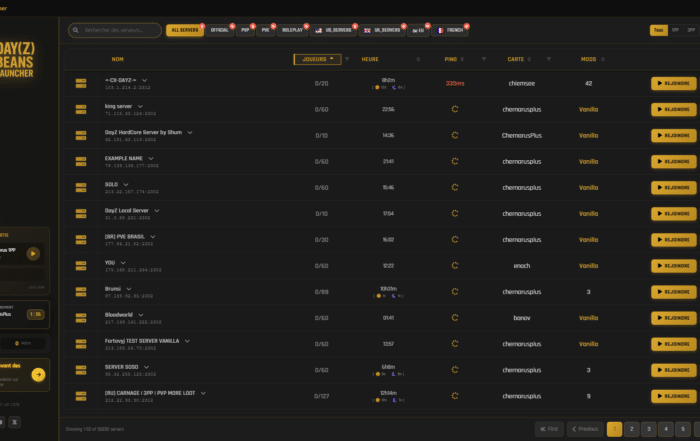Select the ROLEPLAY filter tab
The height and width of the screenshot is (441, 700).
click(x=292, y=30)
